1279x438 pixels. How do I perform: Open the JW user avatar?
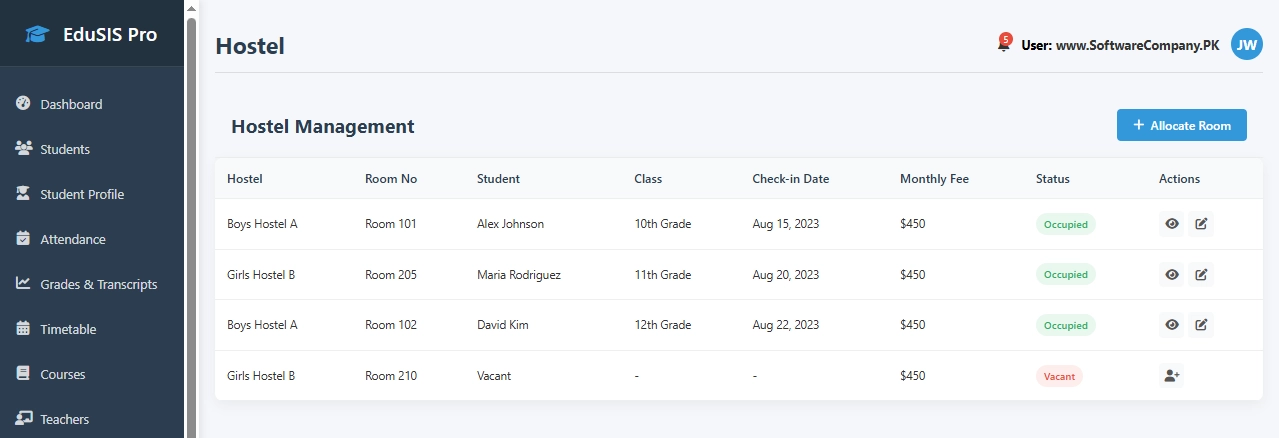[1246, 44]
